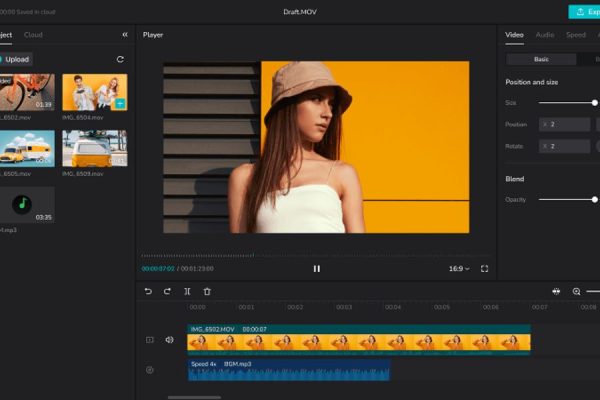Image resolution: width=600 pixels, height=400 pixels.
Task: Add IMG_6504.mov to timeline with plus
Action: [119, 103]
